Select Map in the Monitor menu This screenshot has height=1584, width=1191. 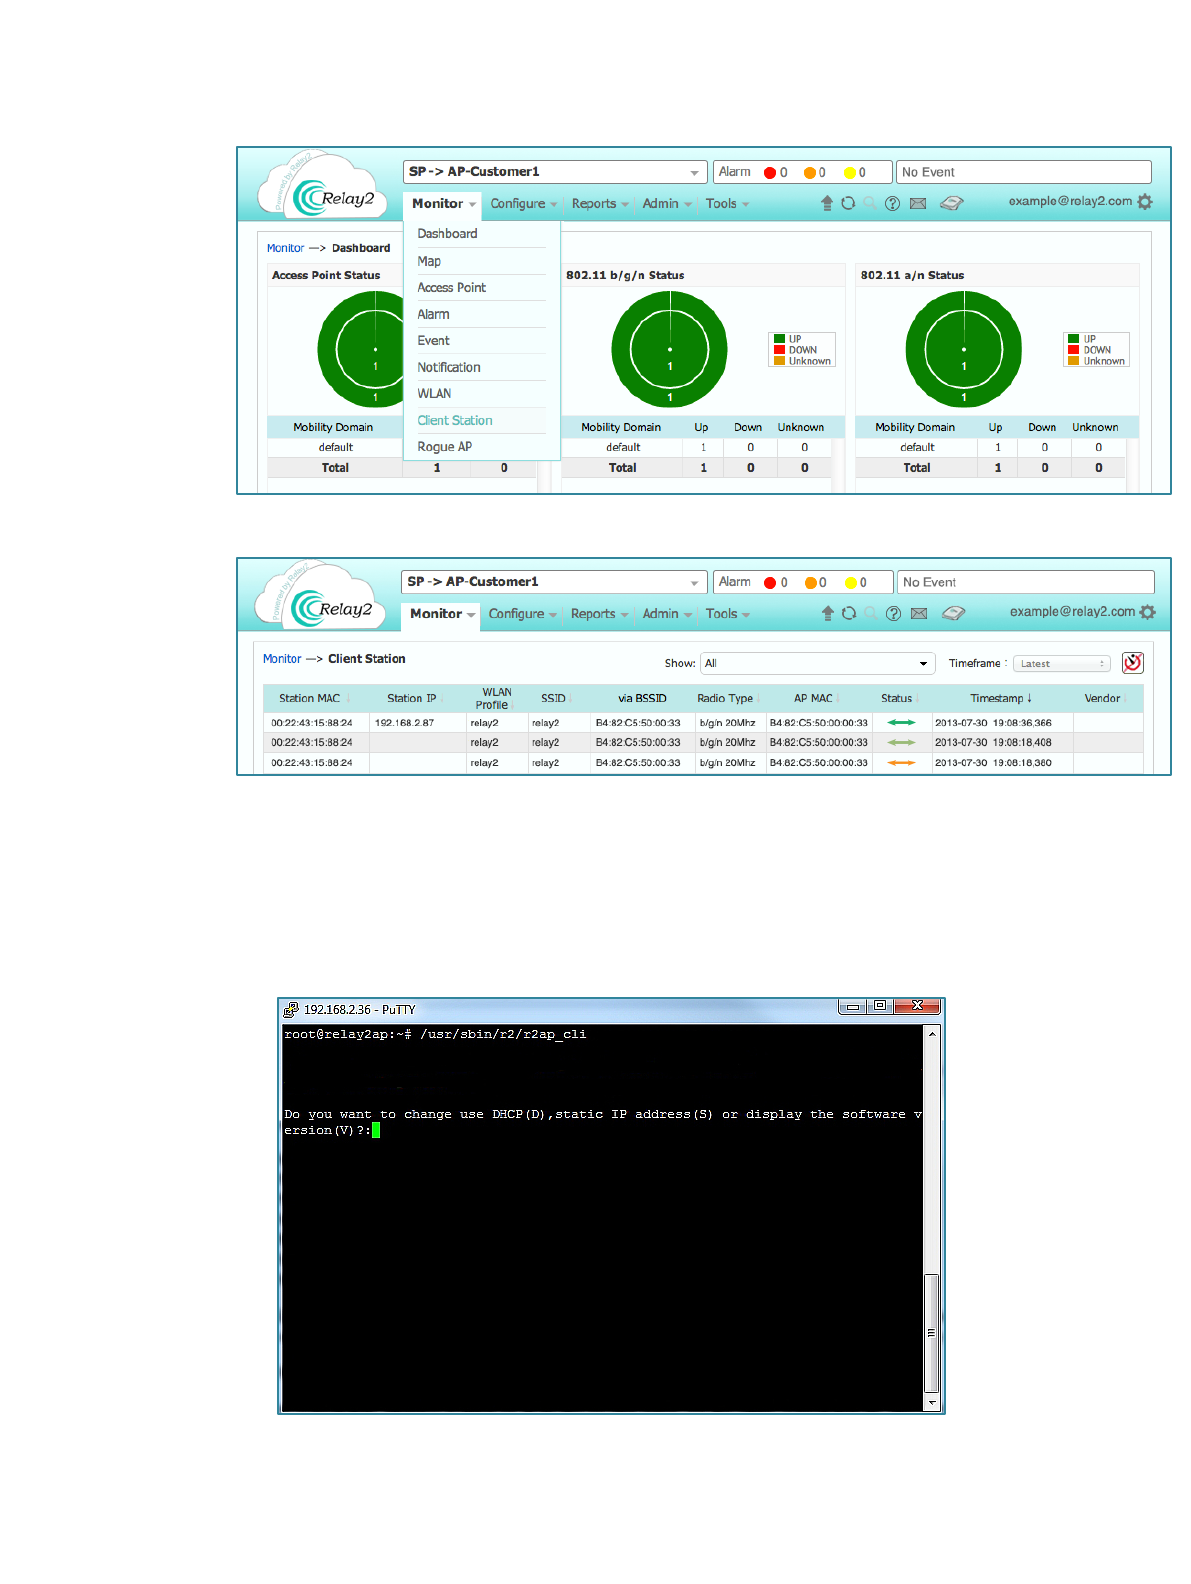coord(429,261)
